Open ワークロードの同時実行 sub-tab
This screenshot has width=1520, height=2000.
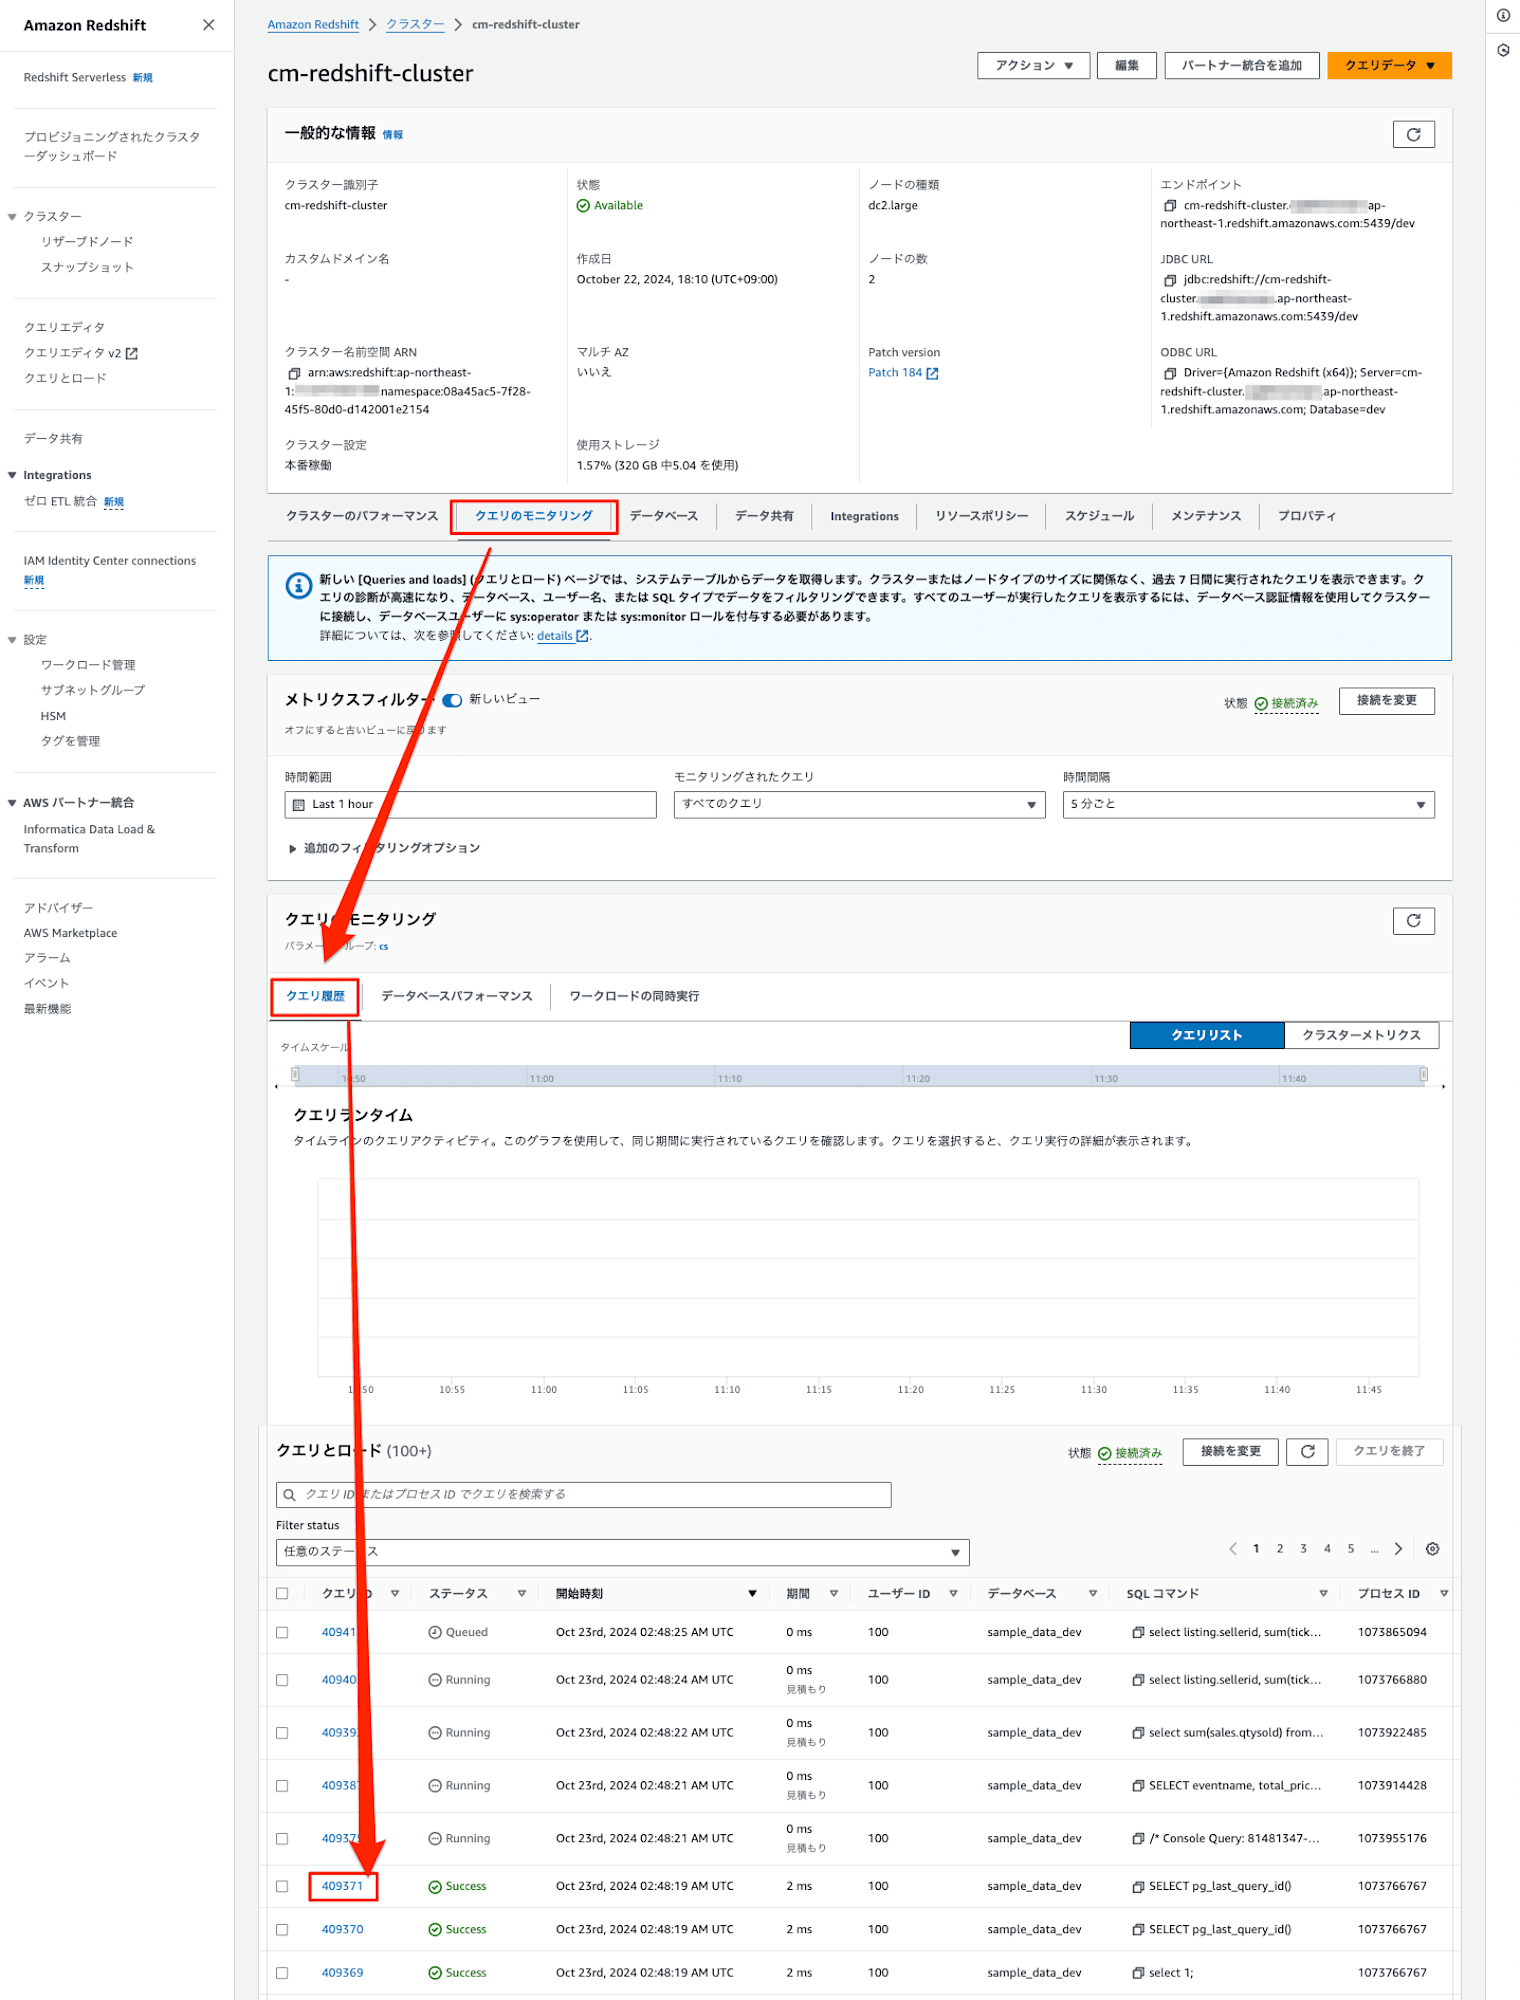[634, 997]
